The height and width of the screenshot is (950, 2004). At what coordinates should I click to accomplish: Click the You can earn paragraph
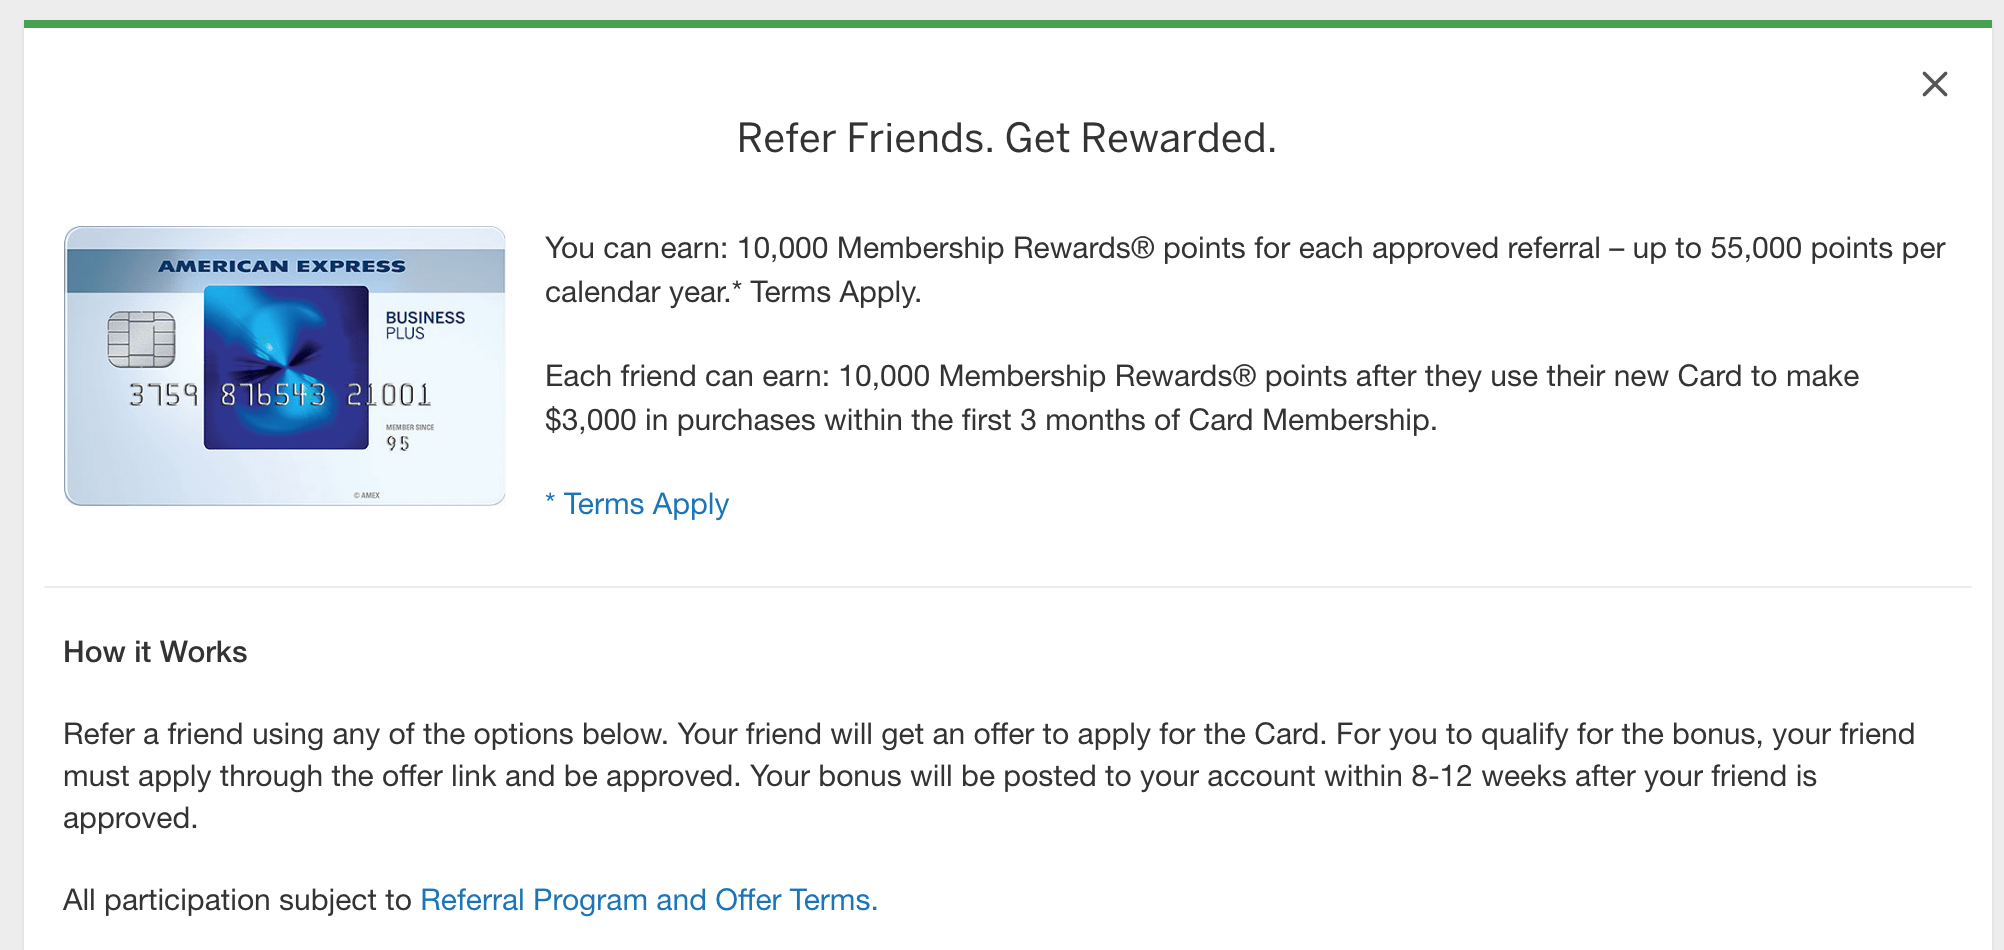tap(1245, 270)
